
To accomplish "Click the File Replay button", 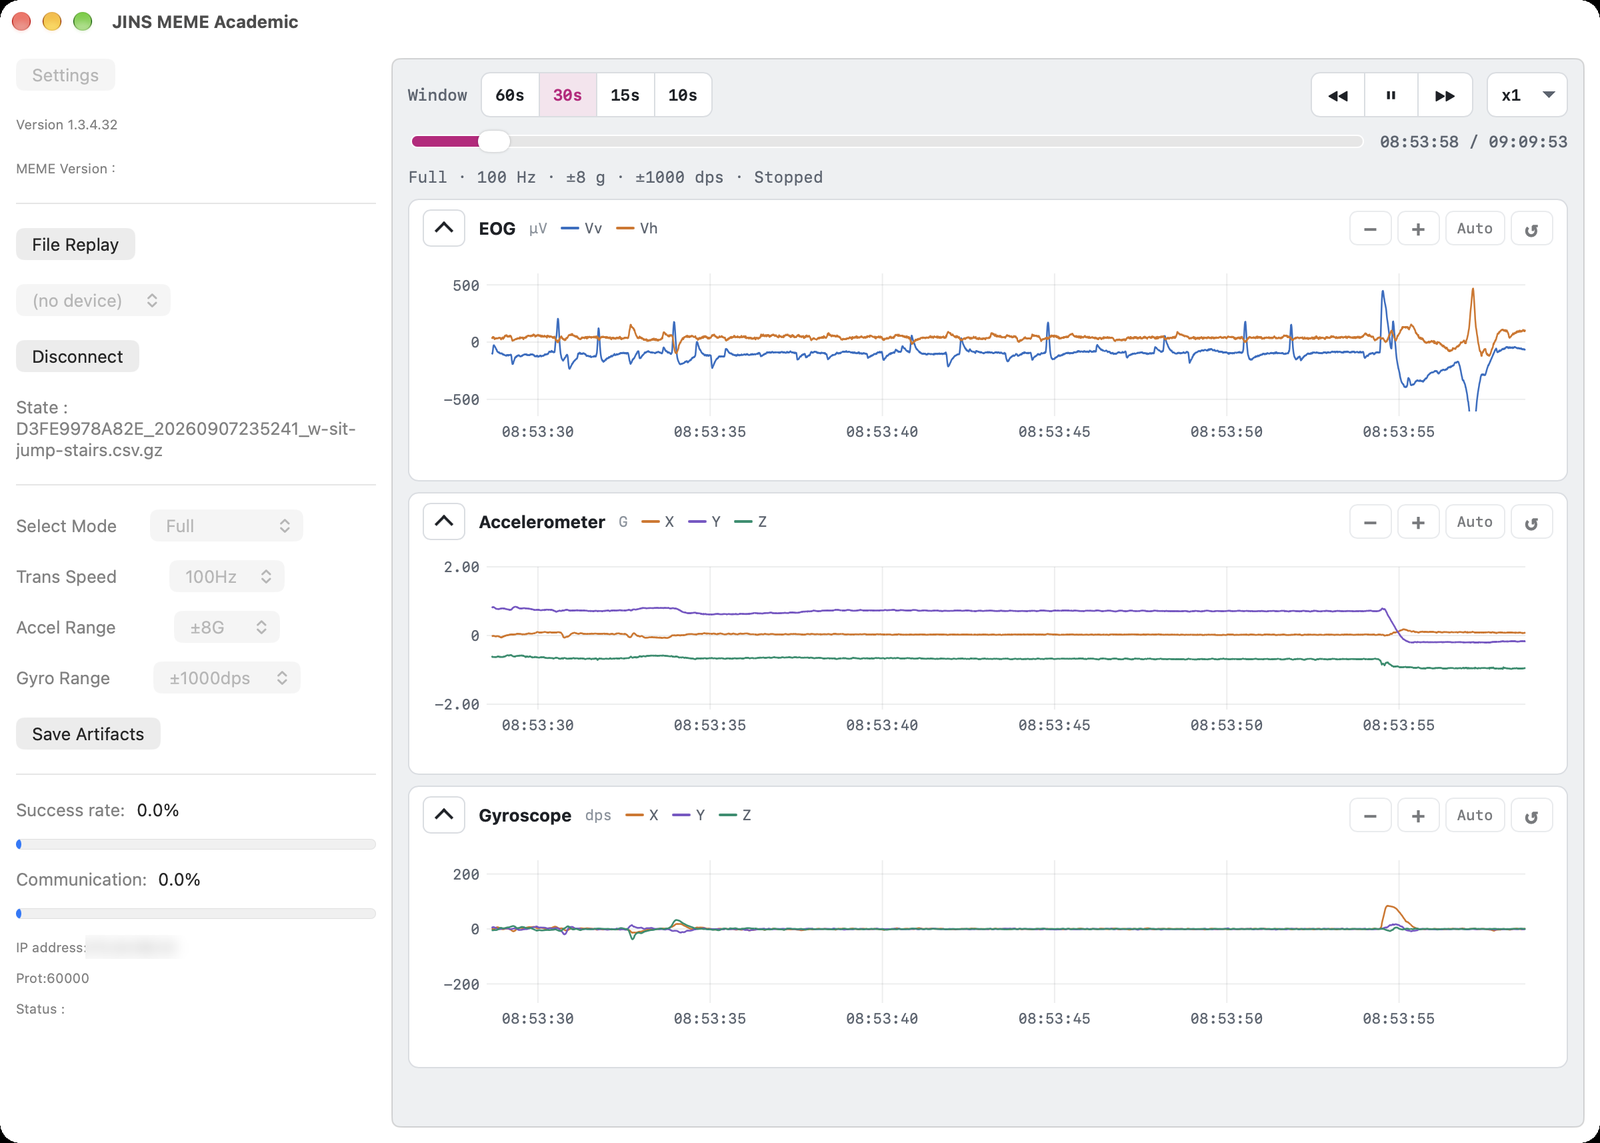I will 75,244.
